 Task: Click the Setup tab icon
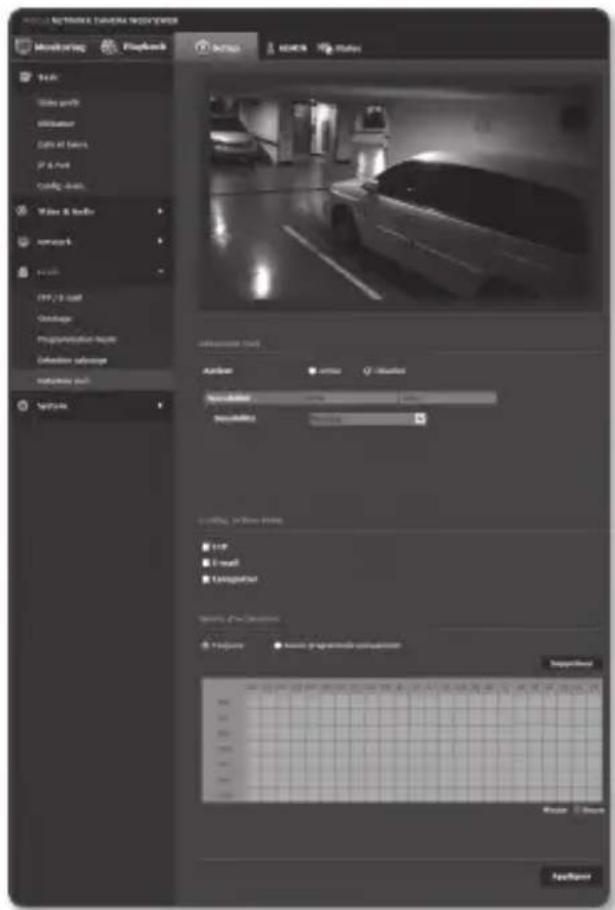click(202, 47)
